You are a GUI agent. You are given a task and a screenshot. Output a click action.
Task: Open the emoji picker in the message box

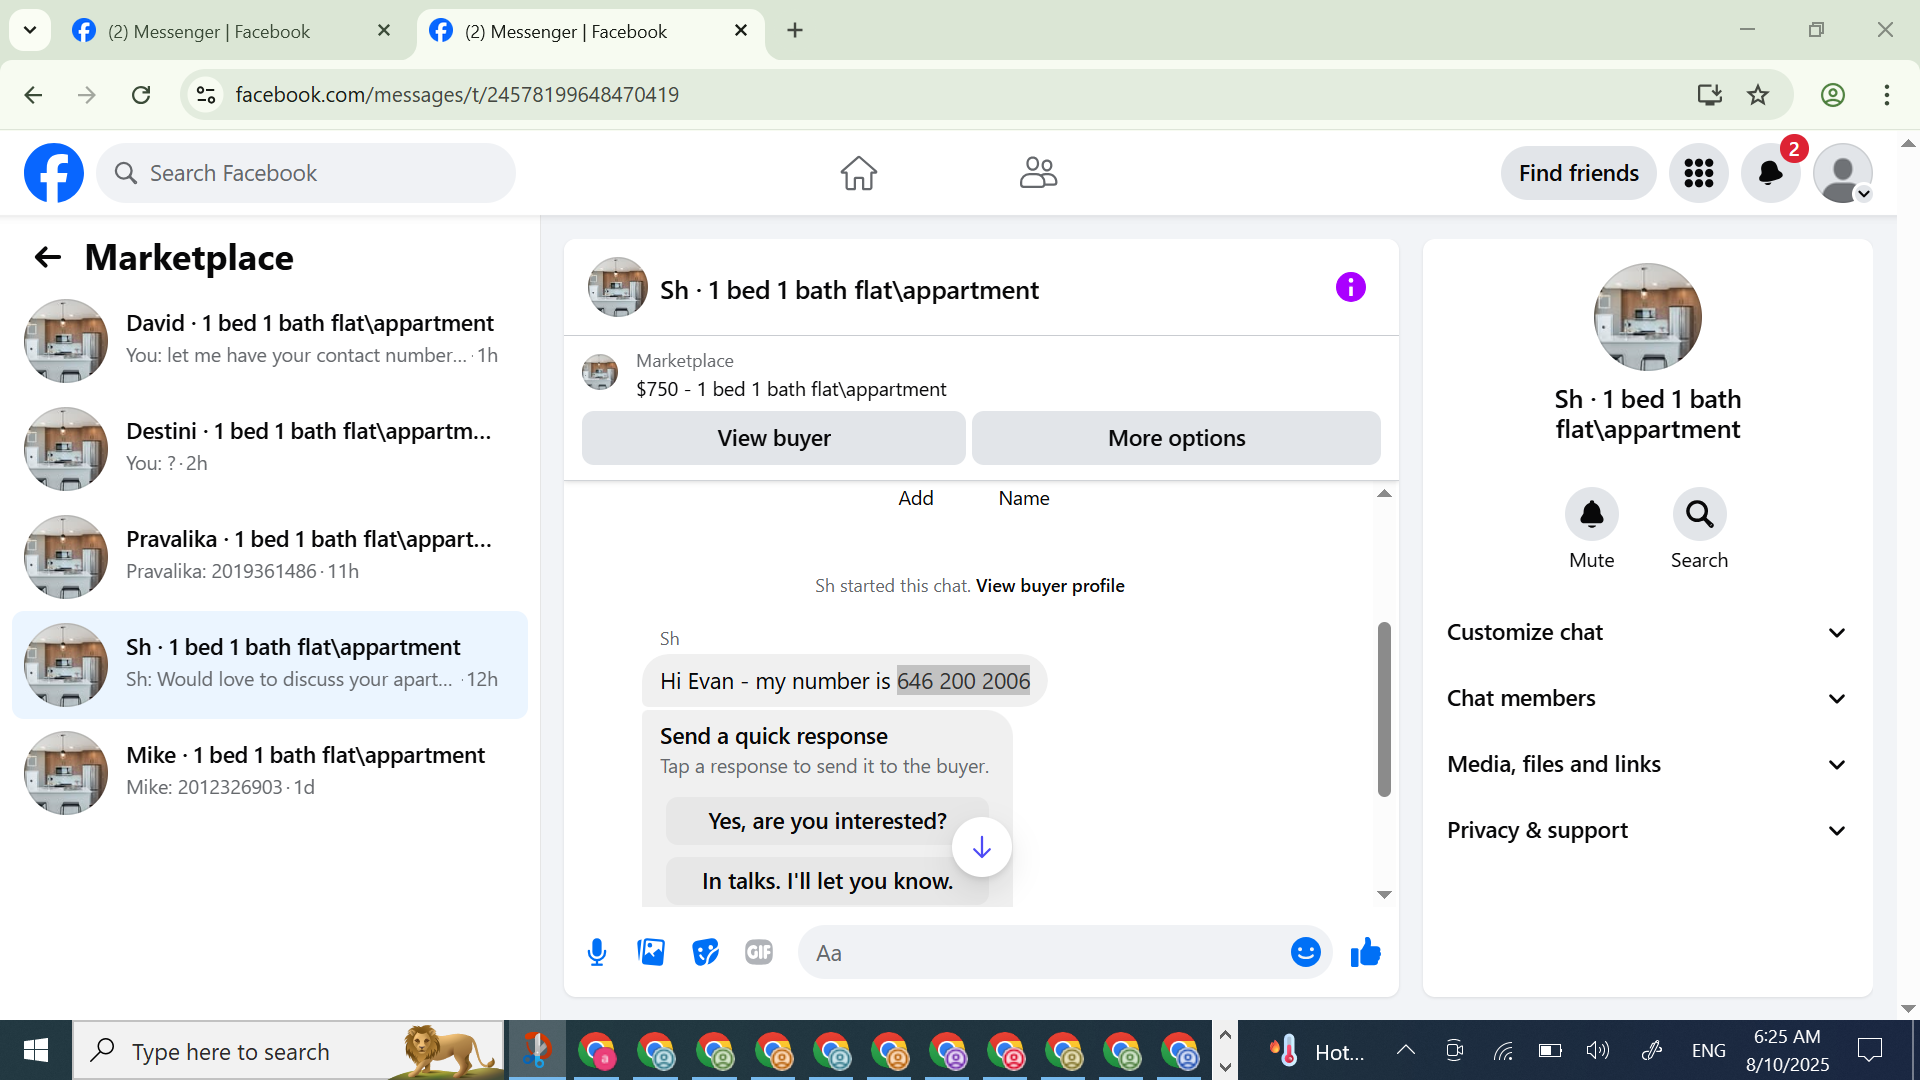click(1305, 952)
